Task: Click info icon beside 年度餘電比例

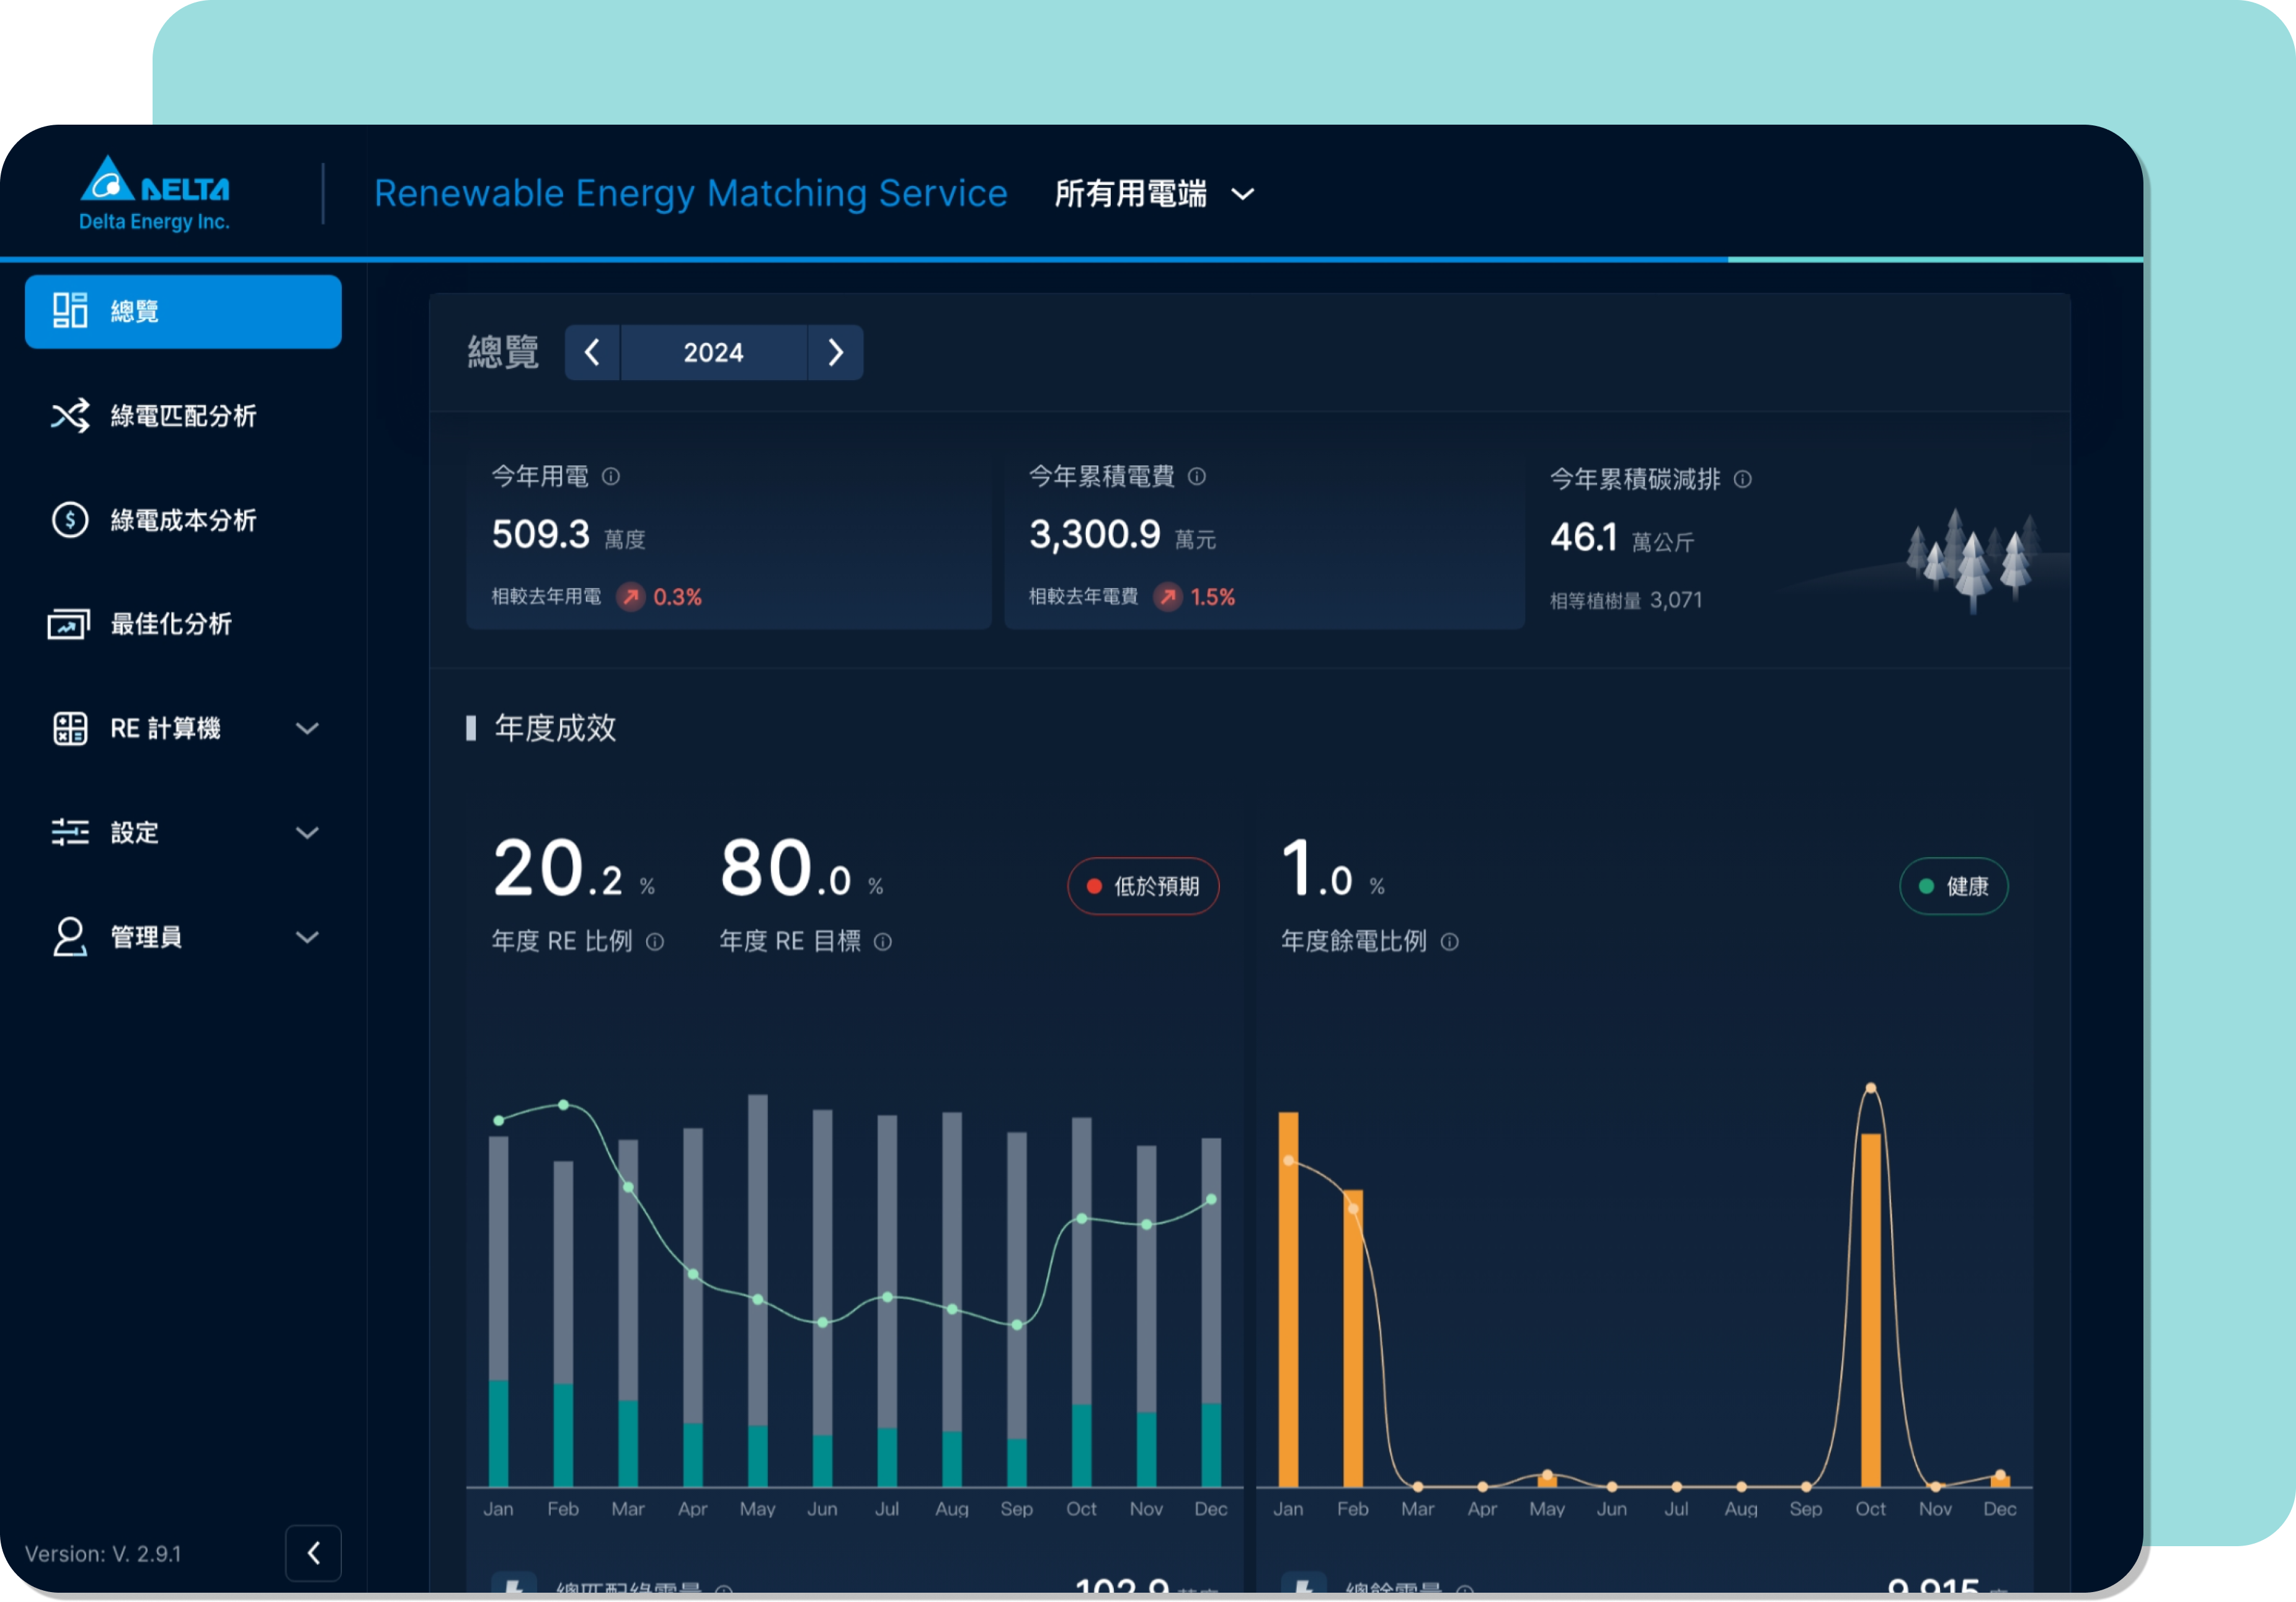Action: click(x=1450, y=942)
